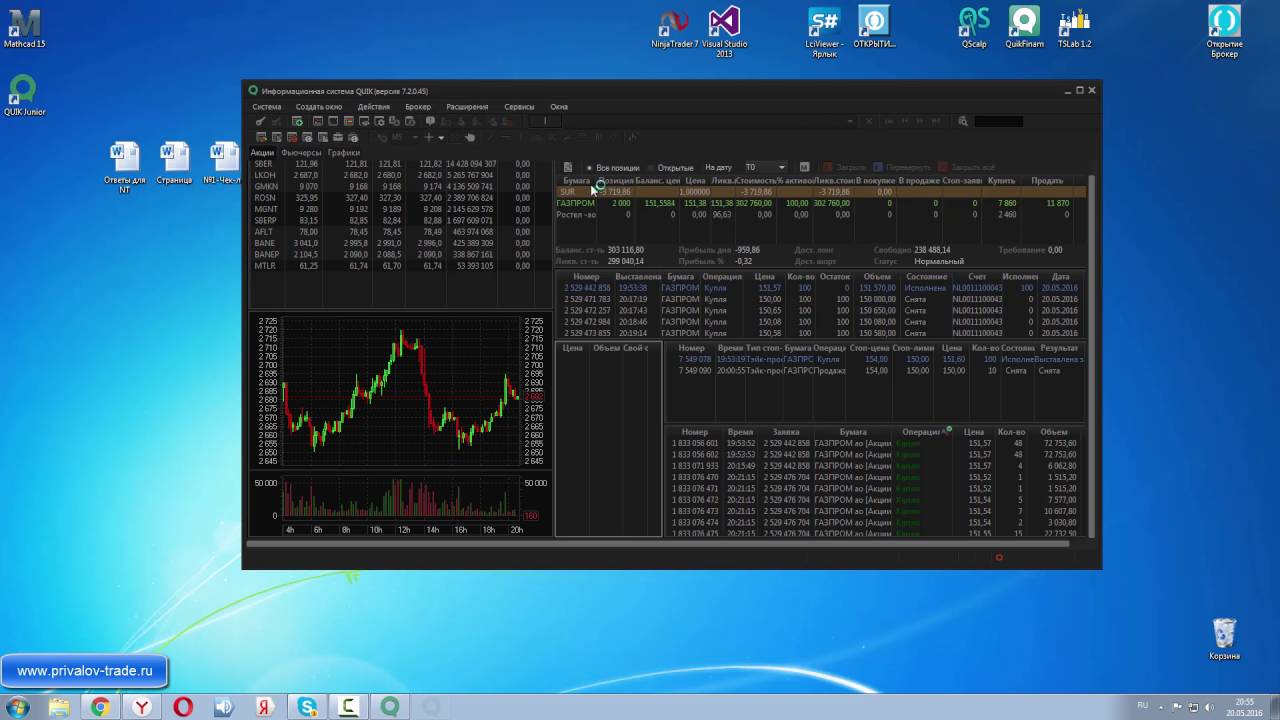Click the hand pointer toolbar icon
Image resolution: width=1280 pixels, height=720 pixels.
tap(471, 137)
